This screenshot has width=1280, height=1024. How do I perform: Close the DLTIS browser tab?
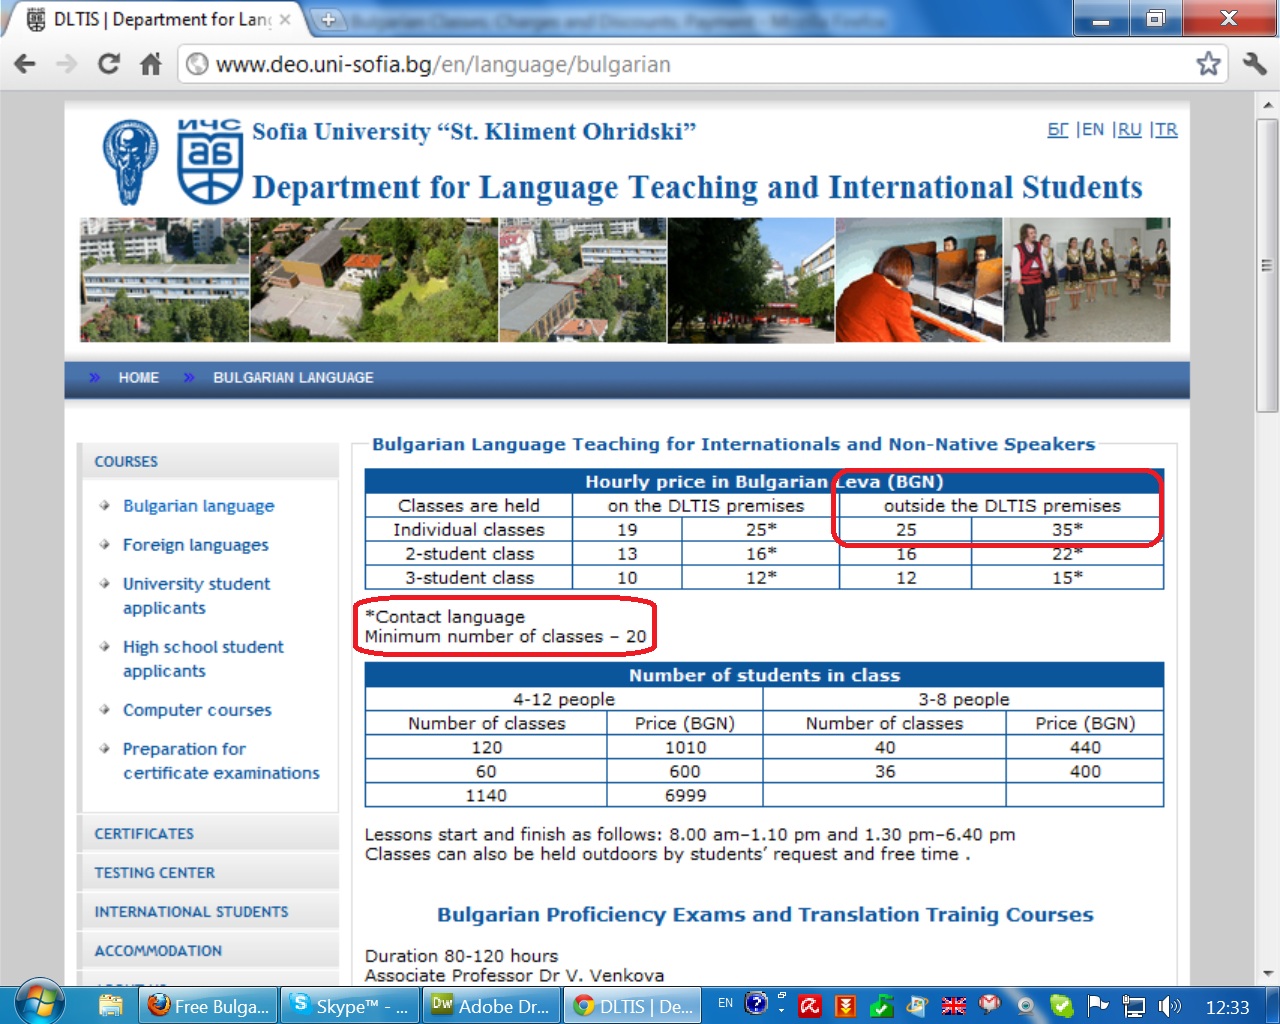(285, 20)
